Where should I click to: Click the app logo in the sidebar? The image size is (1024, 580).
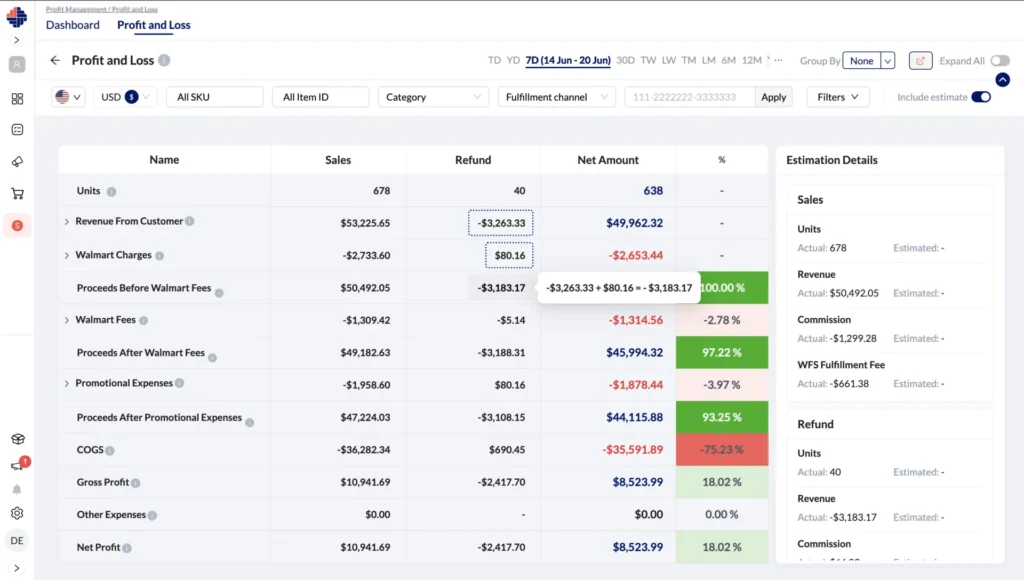pos(17,16)
